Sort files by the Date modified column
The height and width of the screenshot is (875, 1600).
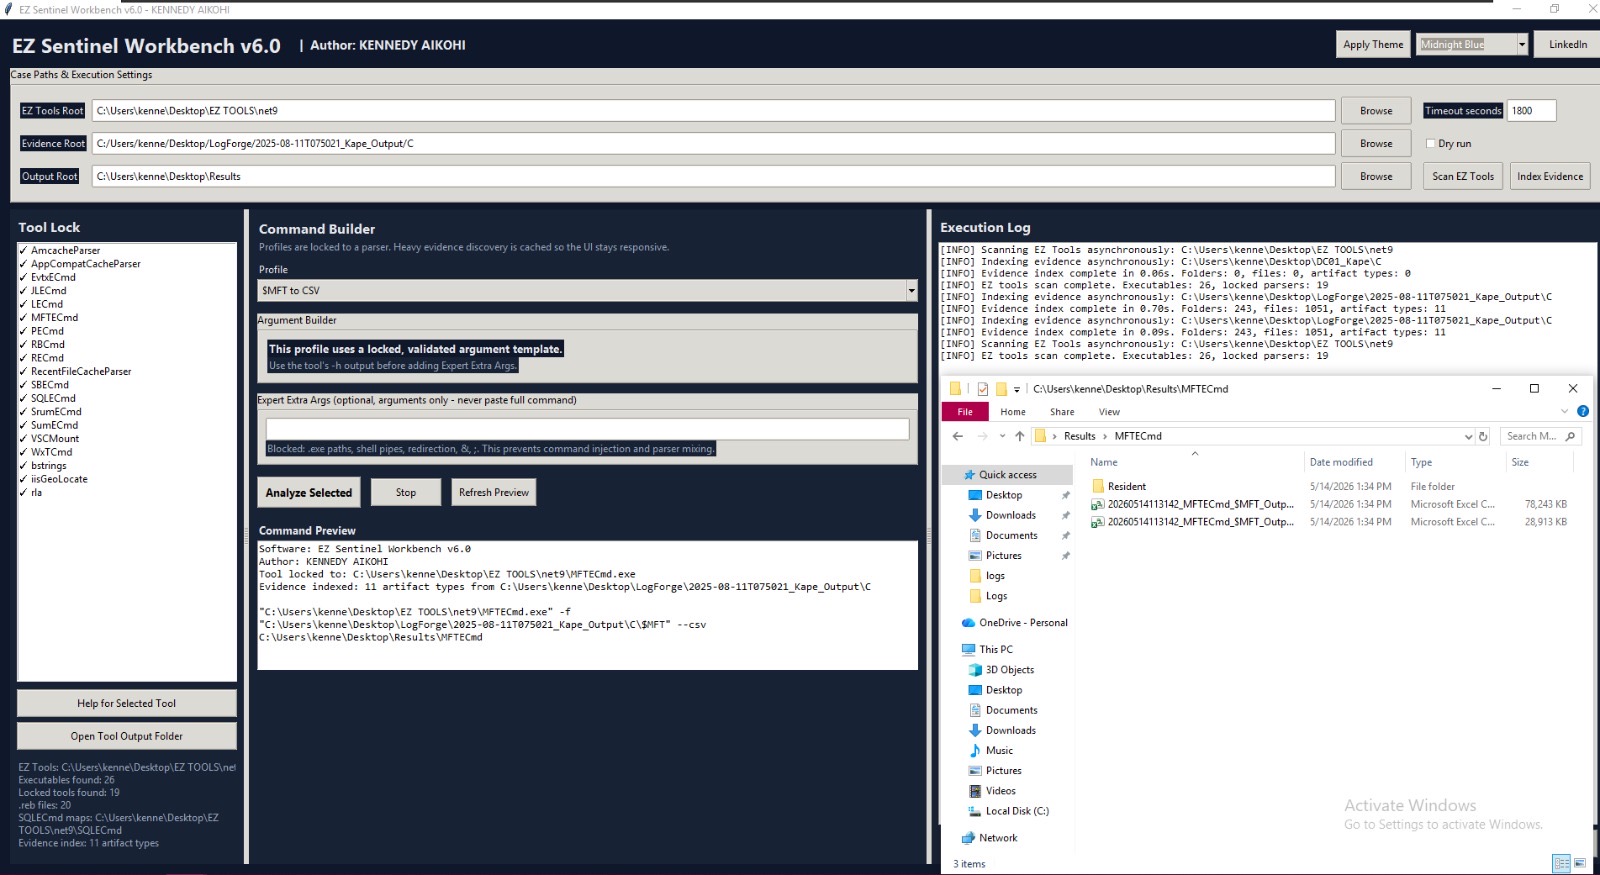tap(1341, 462)
